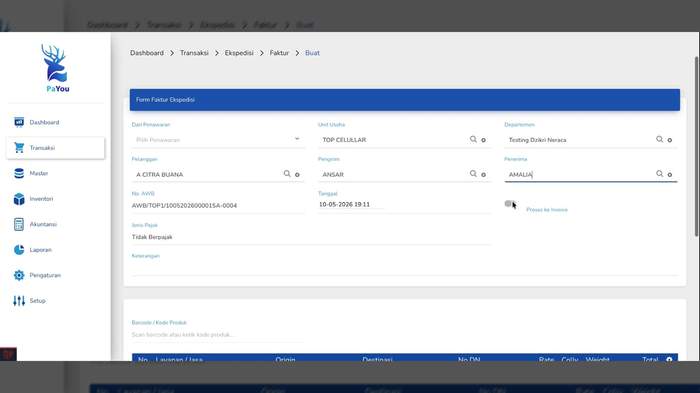Click the Pengaturan gear icon
The image size is (700, 393).
click(19, 275)
